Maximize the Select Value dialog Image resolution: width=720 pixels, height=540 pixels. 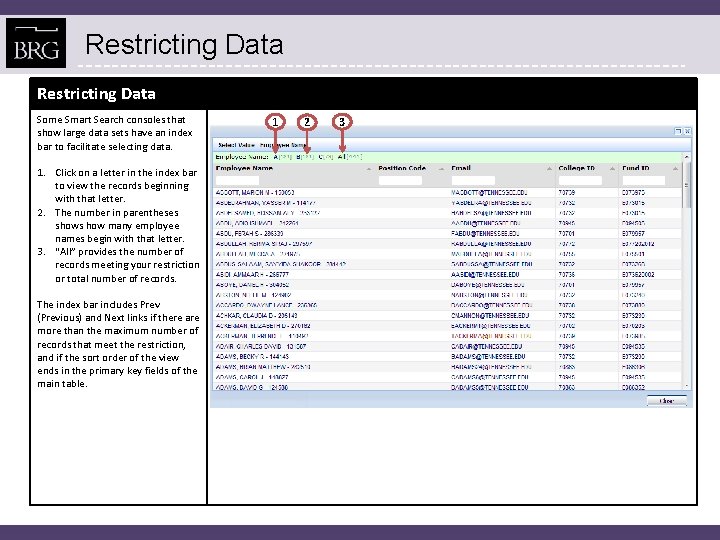point(678,131)
